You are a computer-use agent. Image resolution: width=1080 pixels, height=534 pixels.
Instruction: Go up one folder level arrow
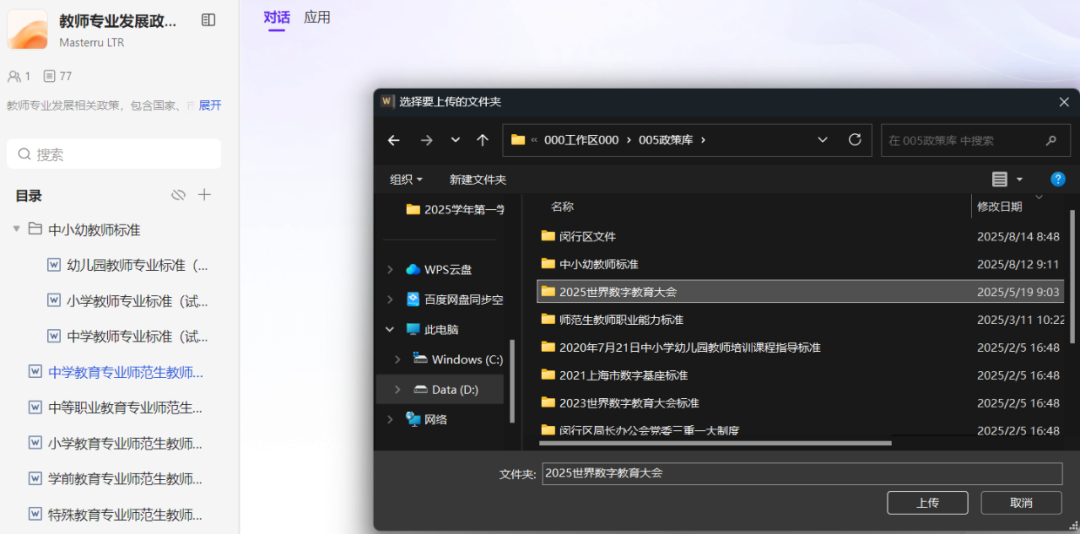483,140
